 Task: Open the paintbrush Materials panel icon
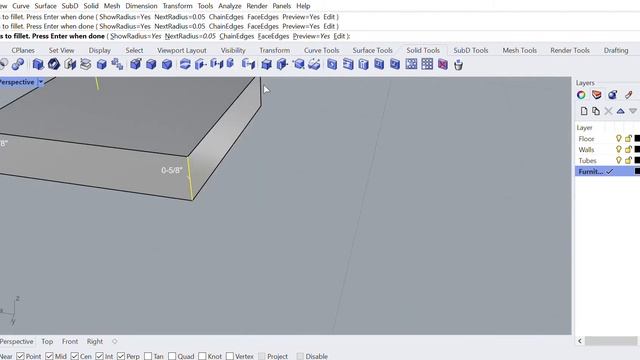click(x=629, y=95)
